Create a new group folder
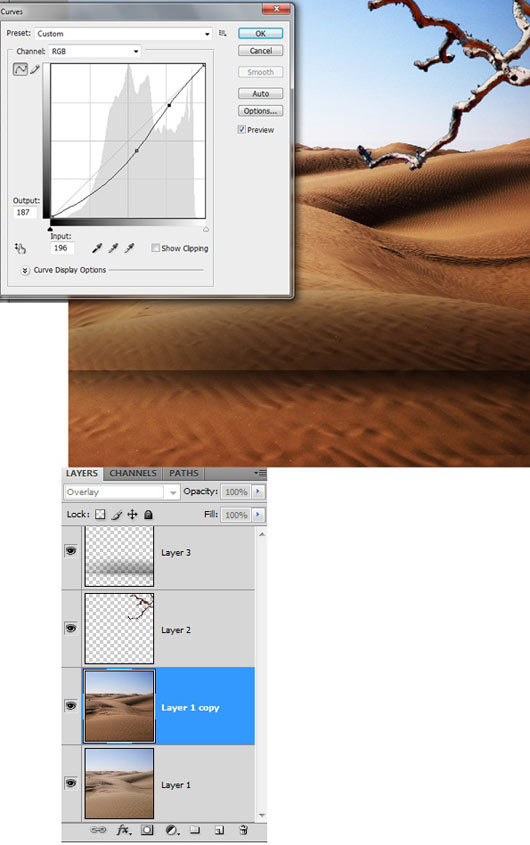Image resolution: width=530 pixels, height=845 pixels. [x=195, y=830]
